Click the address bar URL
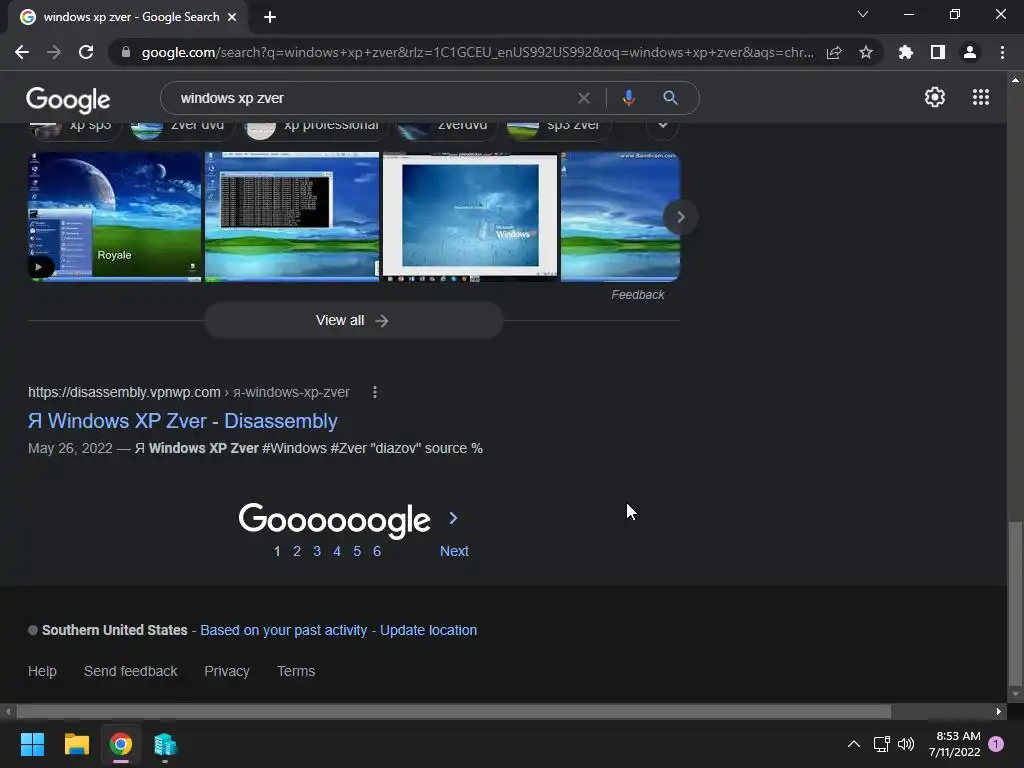The image size is (1024, 768). [477, 52]
